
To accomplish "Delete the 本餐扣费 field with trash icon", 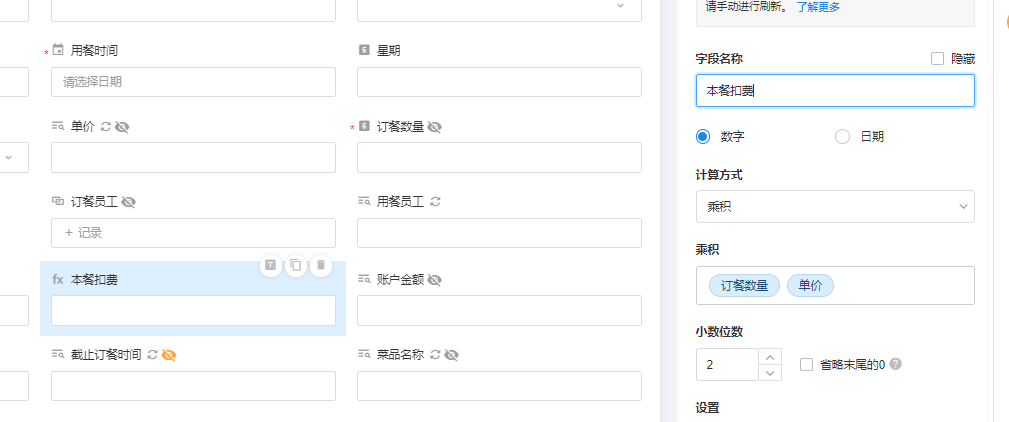I will (x=320, y=265).
